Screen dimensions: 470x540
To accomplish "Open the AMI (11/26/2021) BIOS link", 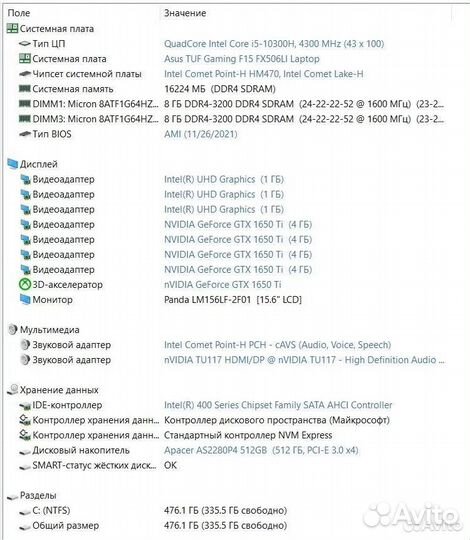I will (201, 134).
